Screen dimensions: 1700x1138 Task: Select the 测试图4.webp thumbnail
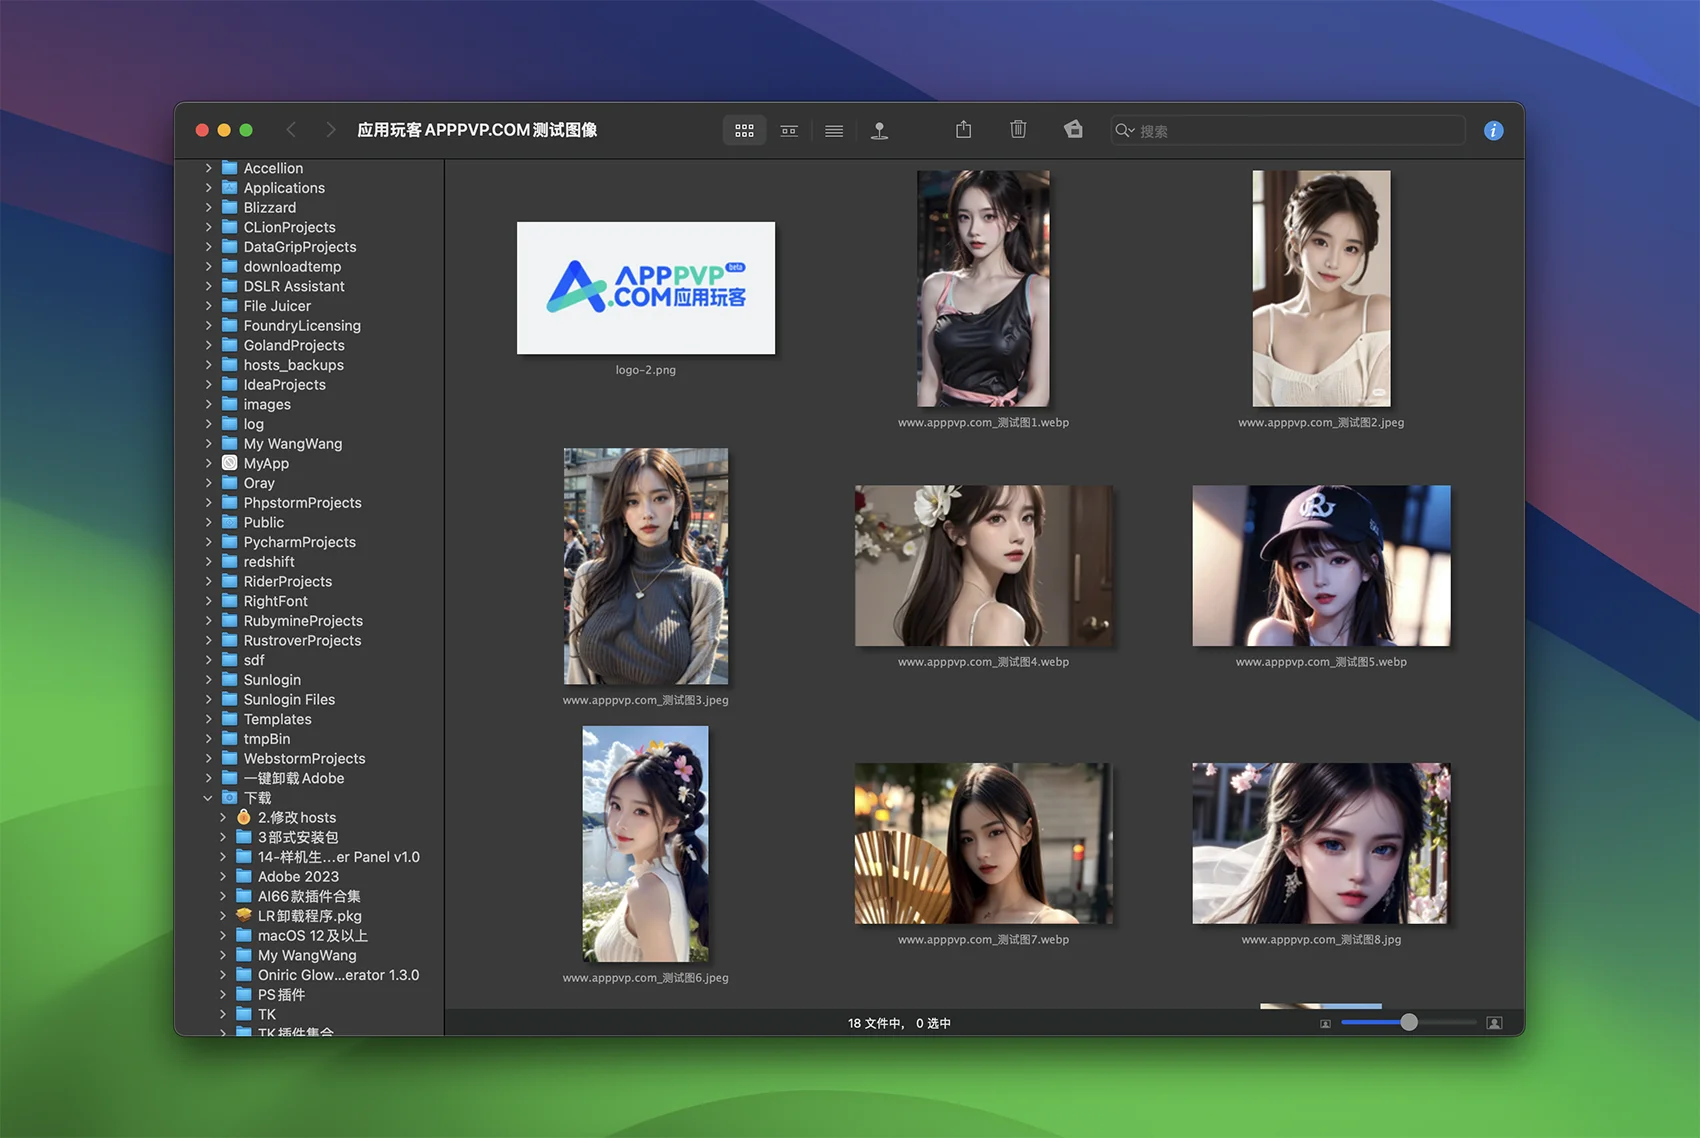coord(983,566)
